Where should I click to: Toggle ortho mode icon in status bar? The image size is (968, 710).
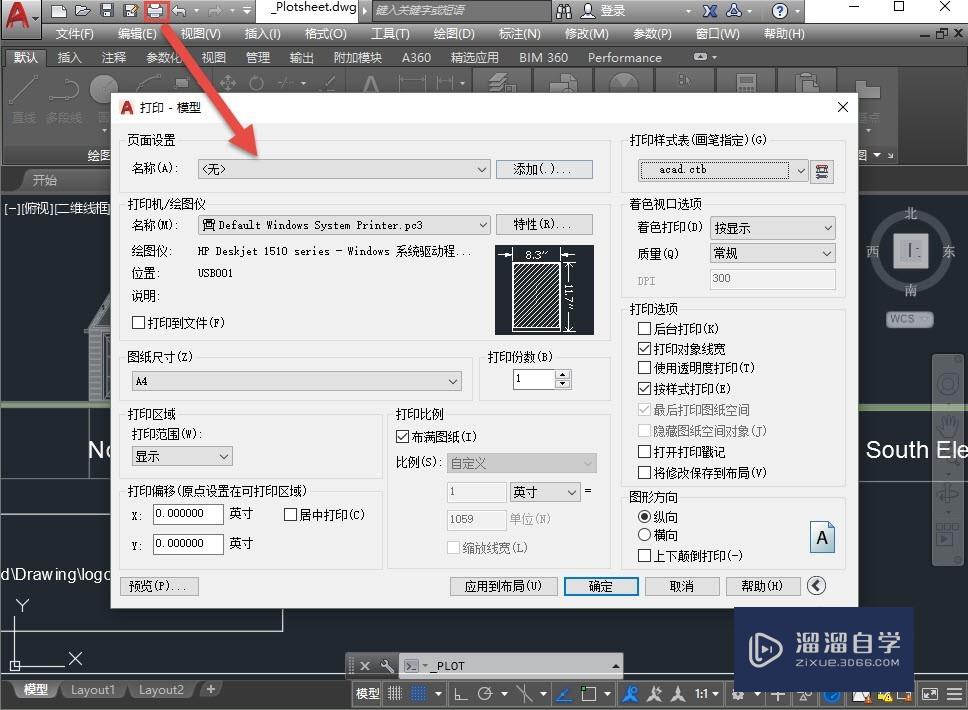pos(461,693)
